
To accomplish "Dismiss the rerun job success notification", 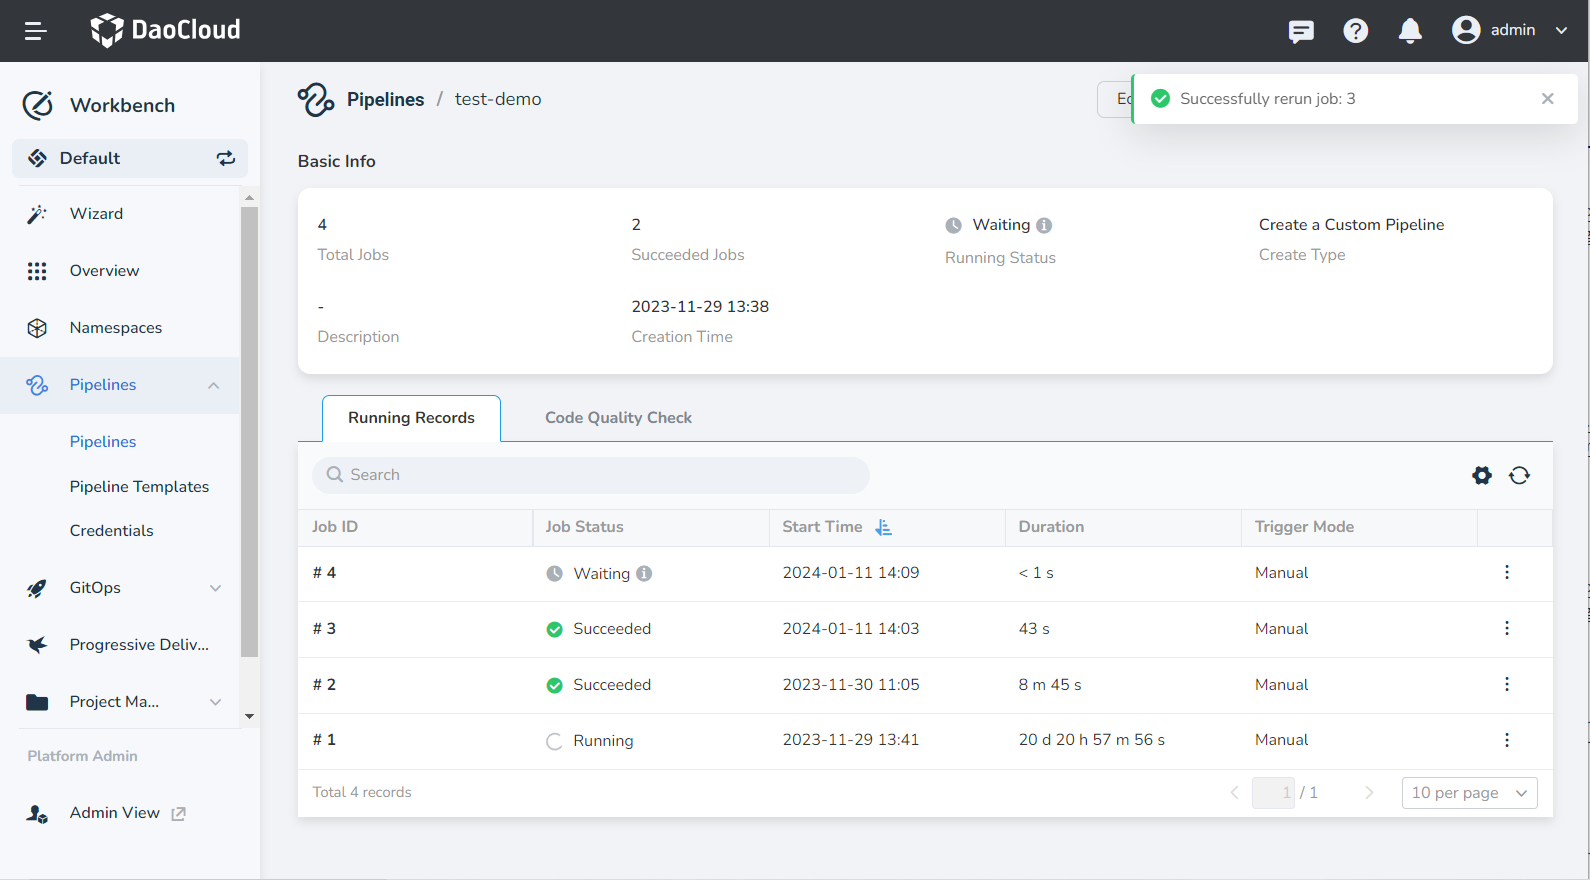I will (x=1547, y=99).
